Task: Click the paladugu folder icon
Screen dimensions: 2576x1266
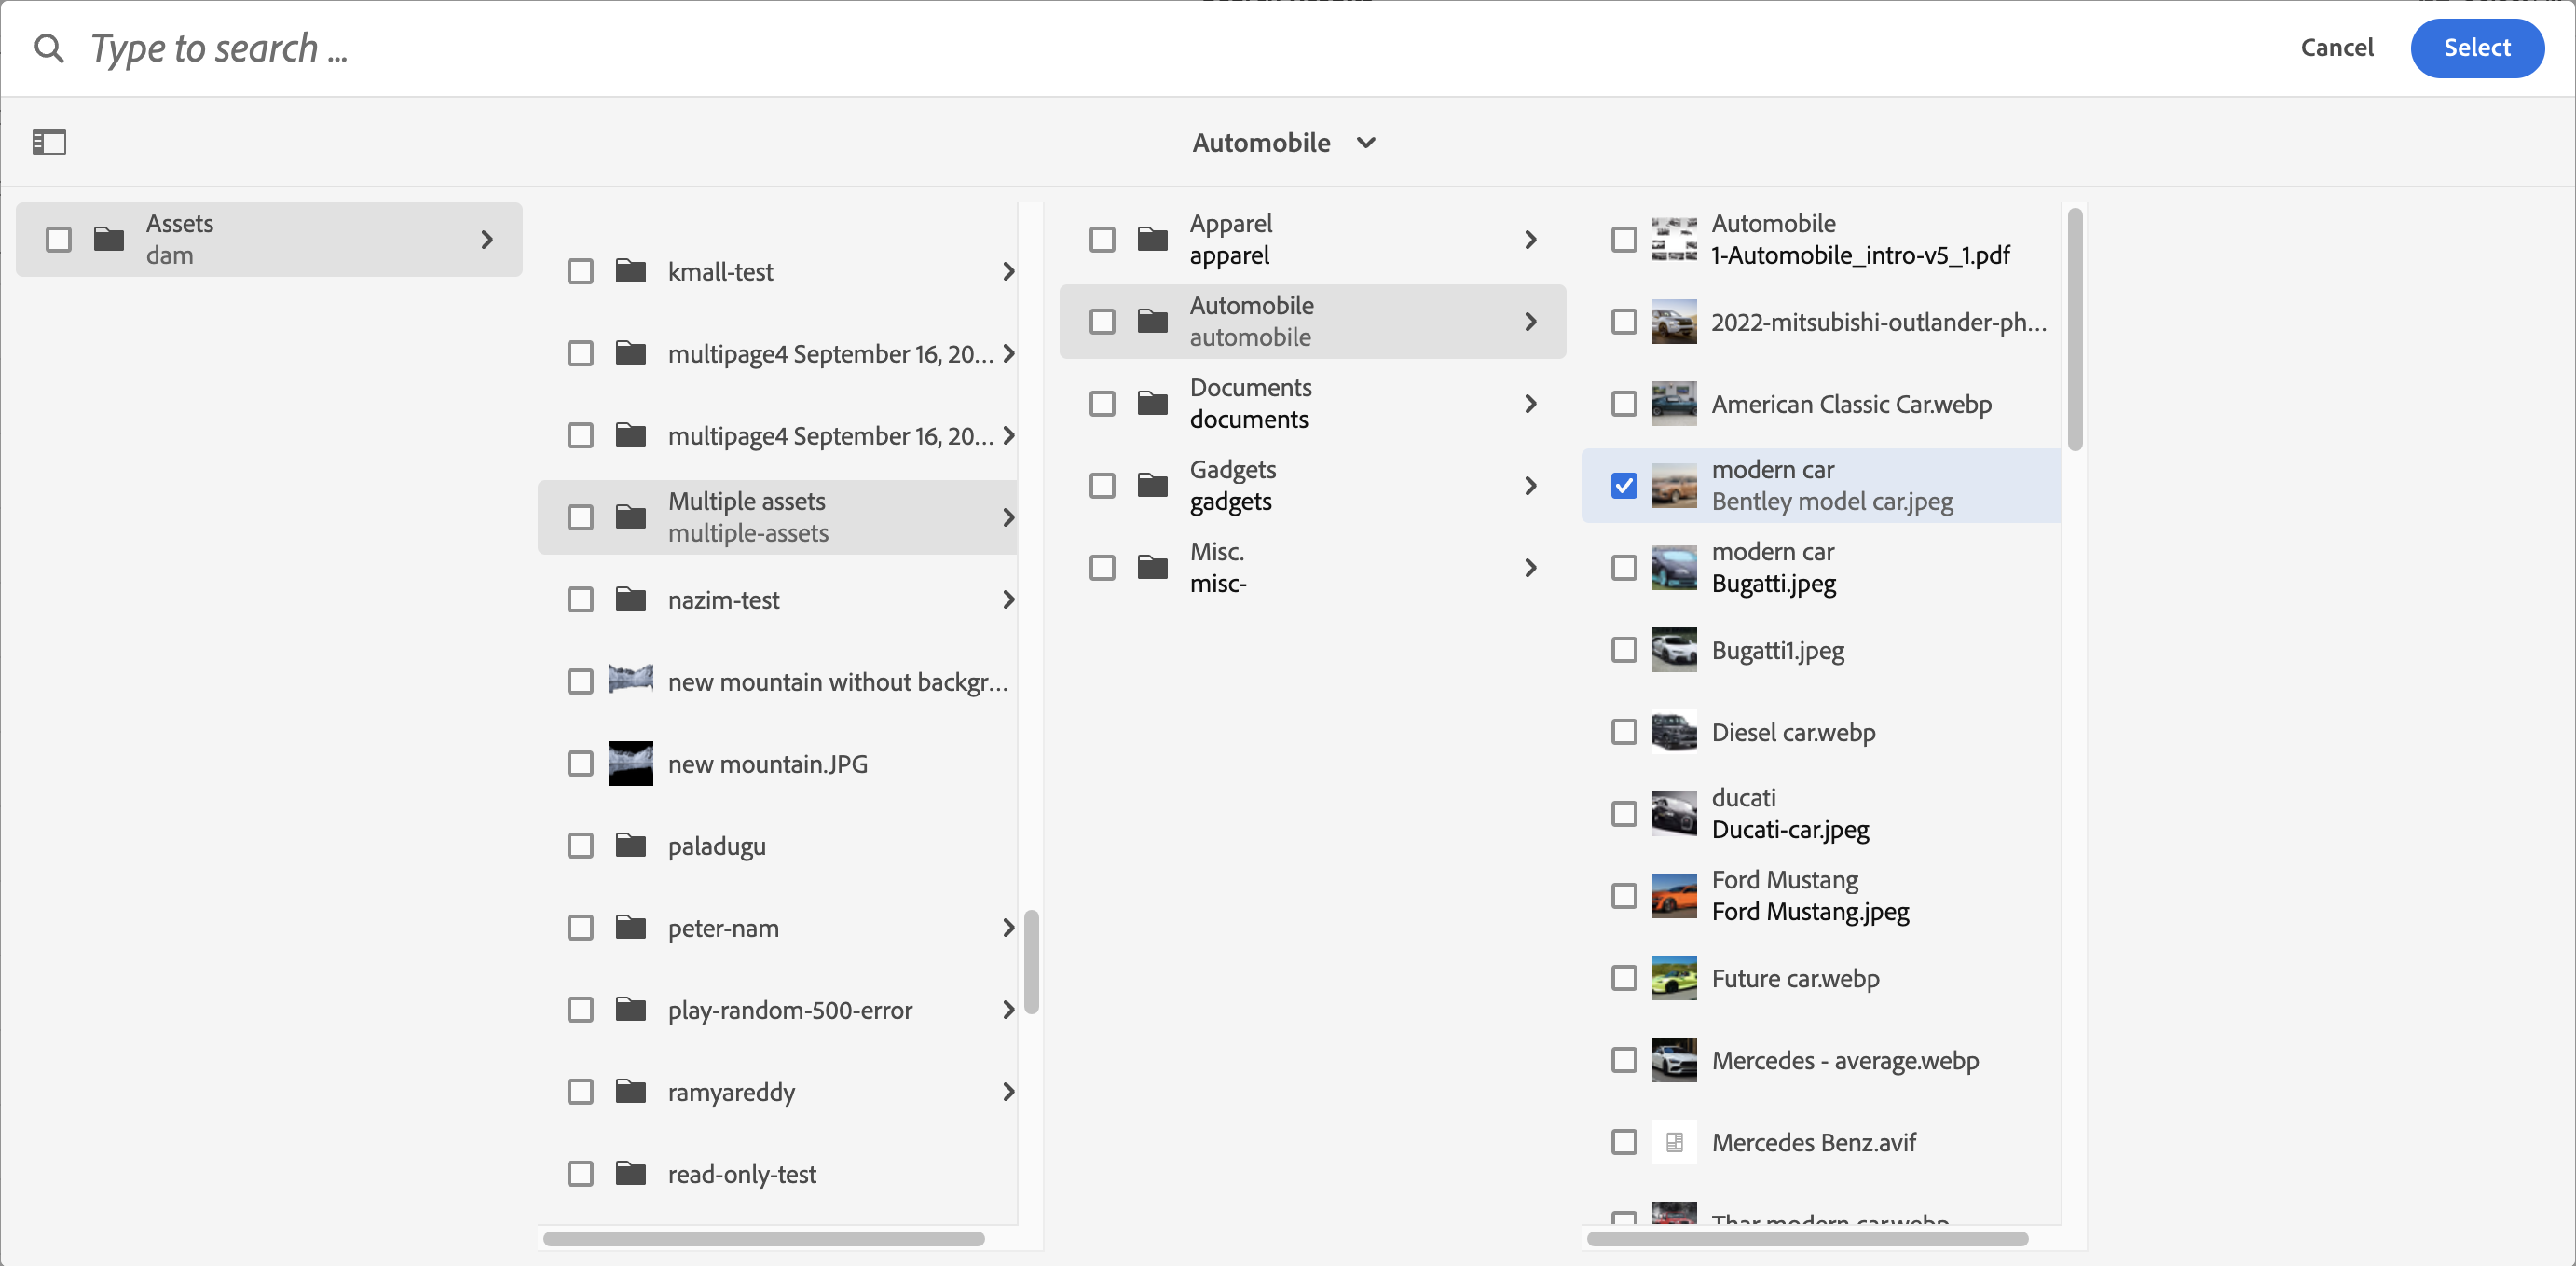Action: click(630, 845)
